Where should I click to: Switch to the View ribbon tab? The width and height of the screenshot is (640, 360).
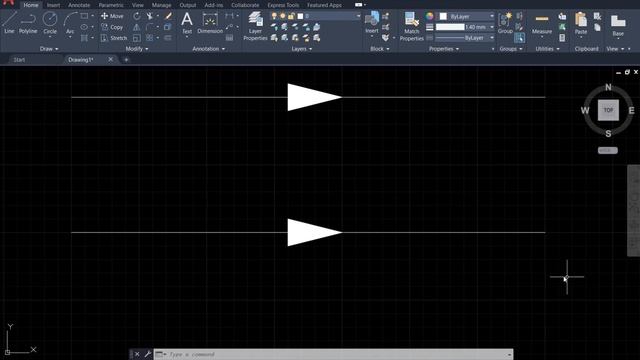[x=138, y=5]
